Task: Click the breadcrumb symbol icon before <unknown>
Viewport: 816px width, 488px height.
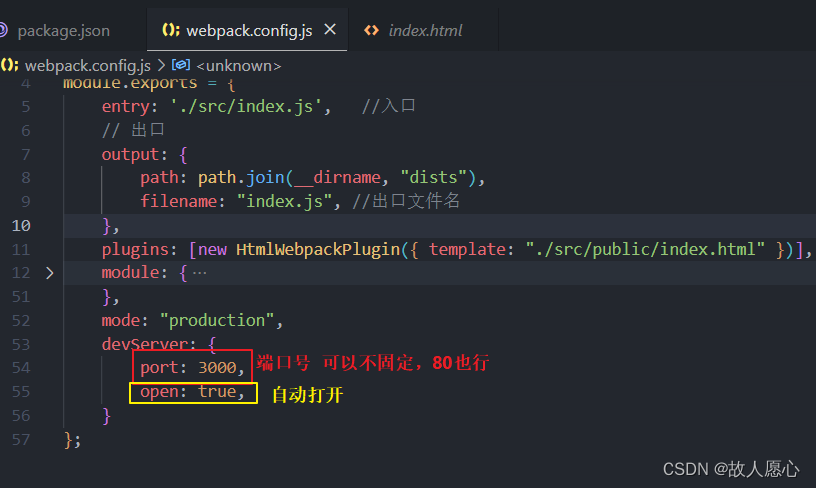Action: pos(181,65)
